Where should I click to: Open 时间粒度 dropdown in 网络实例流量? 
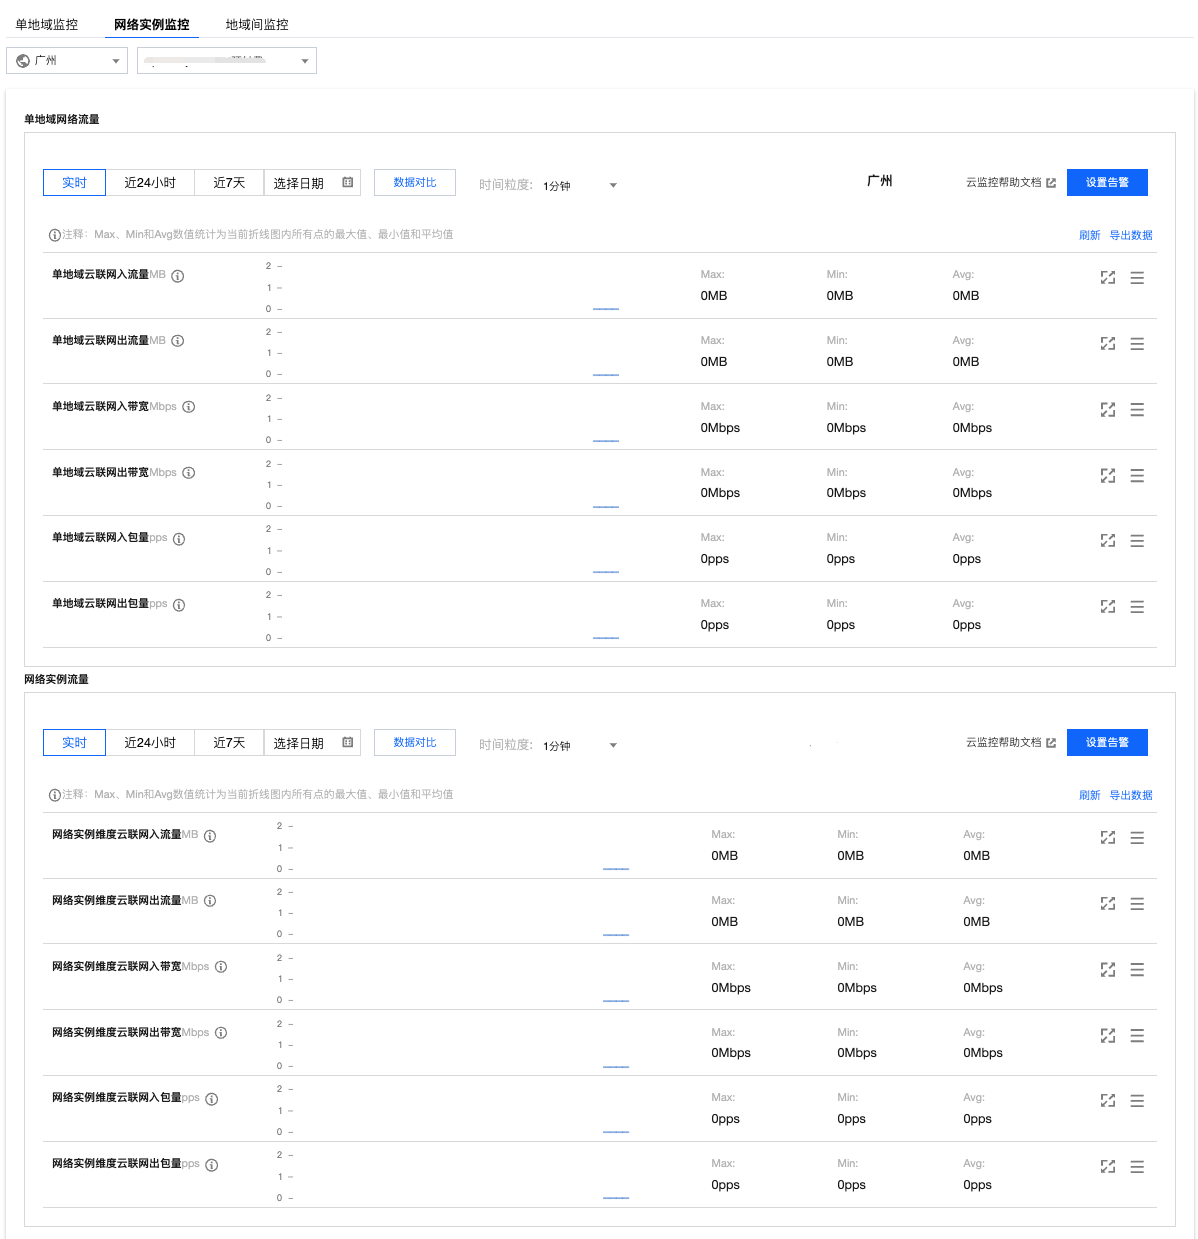[580, 746]
